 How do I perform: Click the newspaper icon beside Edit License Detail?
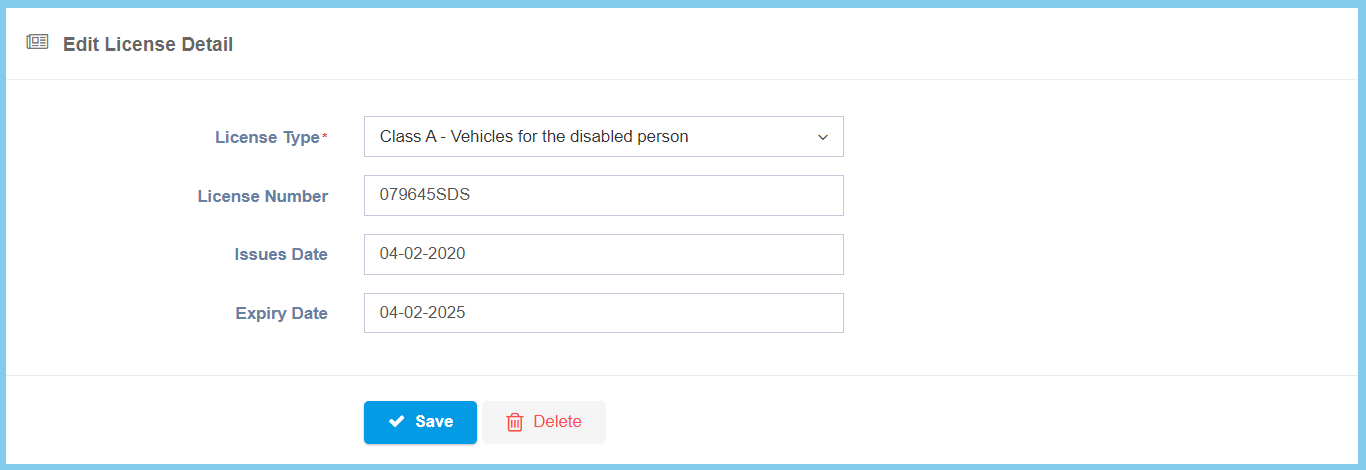click(x=37, y=42)
